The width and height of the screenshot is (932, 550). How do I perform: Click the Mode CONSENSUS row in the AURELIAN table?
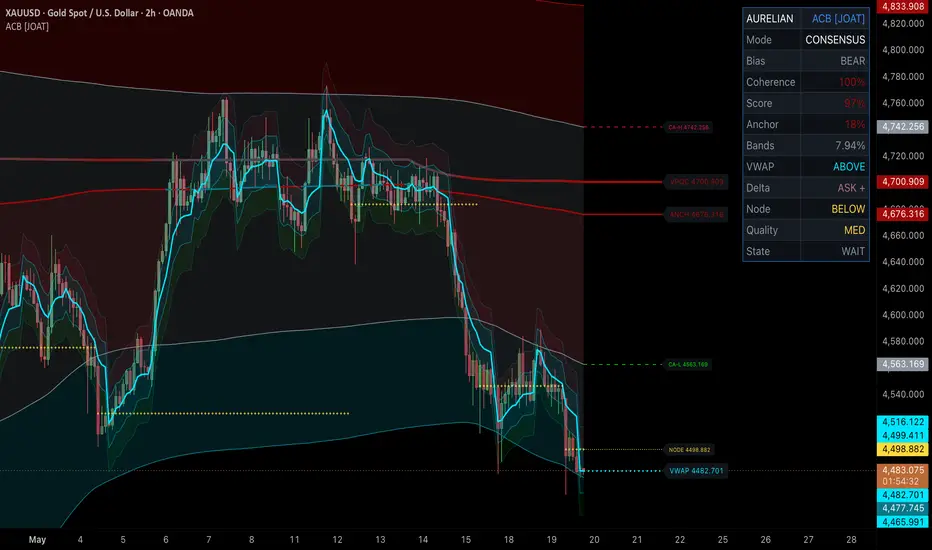tap(805, 40)
